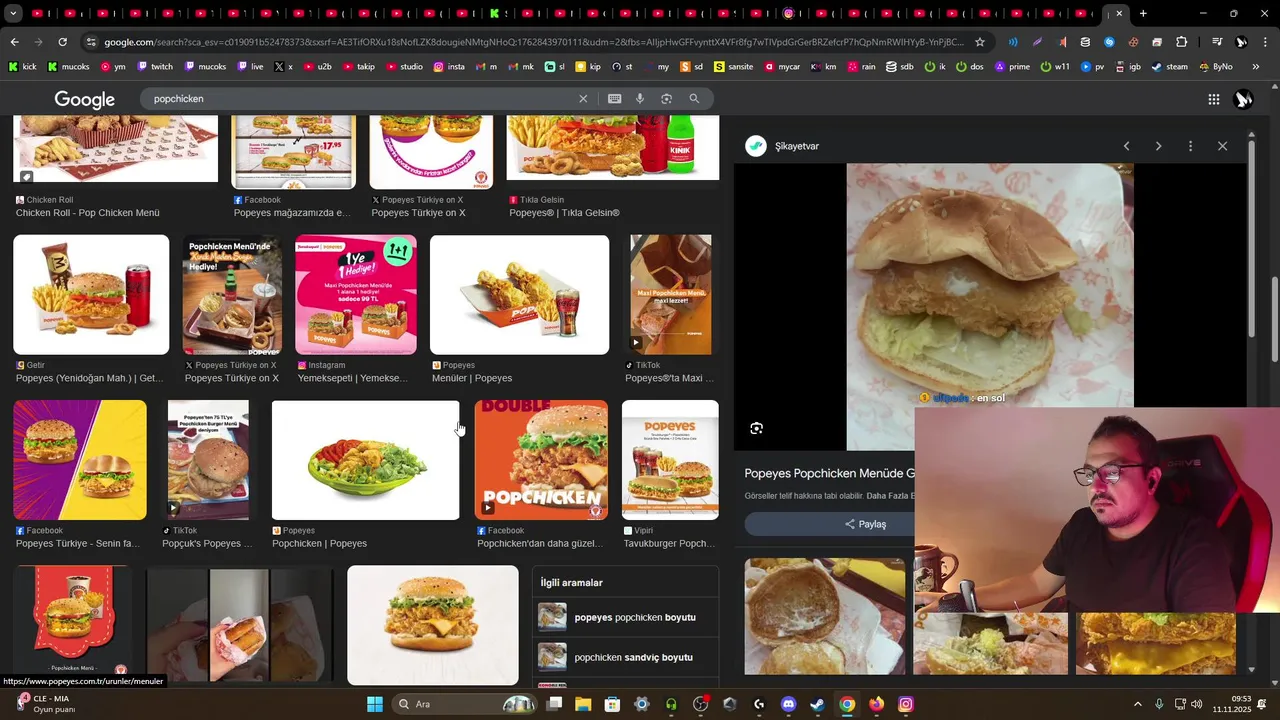
Task: Open Steam from taskbar
Action: pos(817,704)
